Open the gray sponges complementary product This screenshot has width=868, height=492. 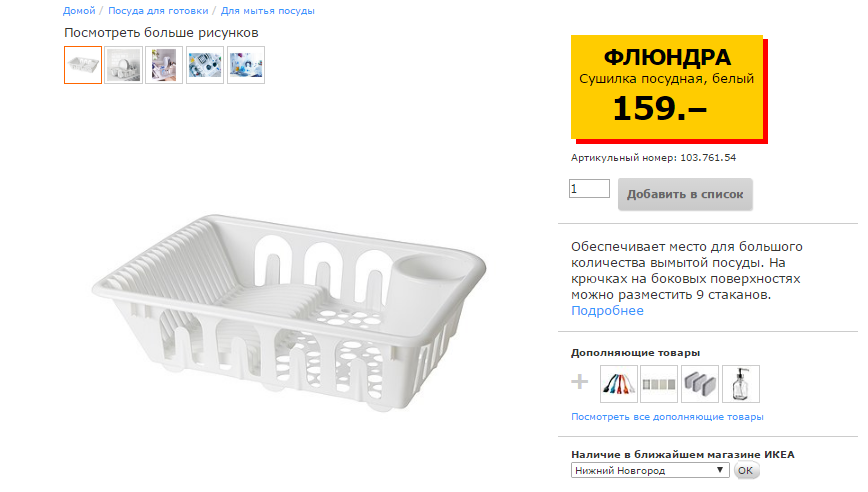point(700,383)
